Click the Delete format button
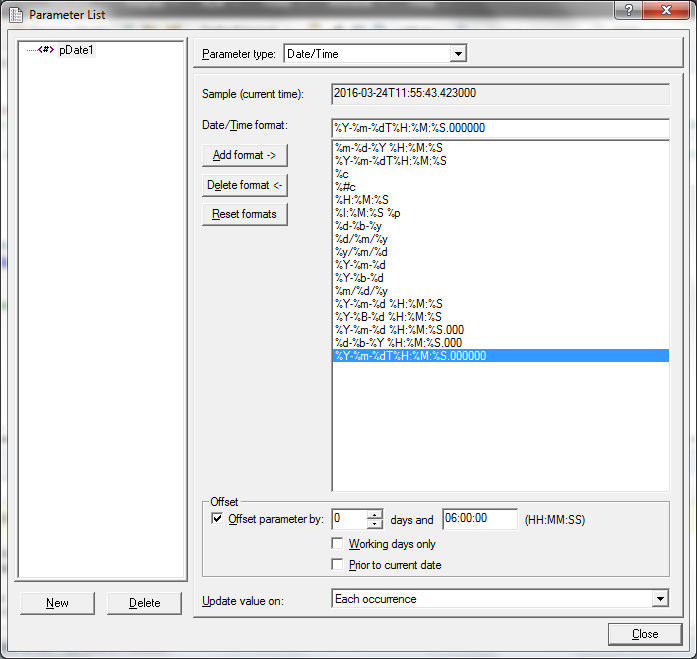 tap(245, 185)
